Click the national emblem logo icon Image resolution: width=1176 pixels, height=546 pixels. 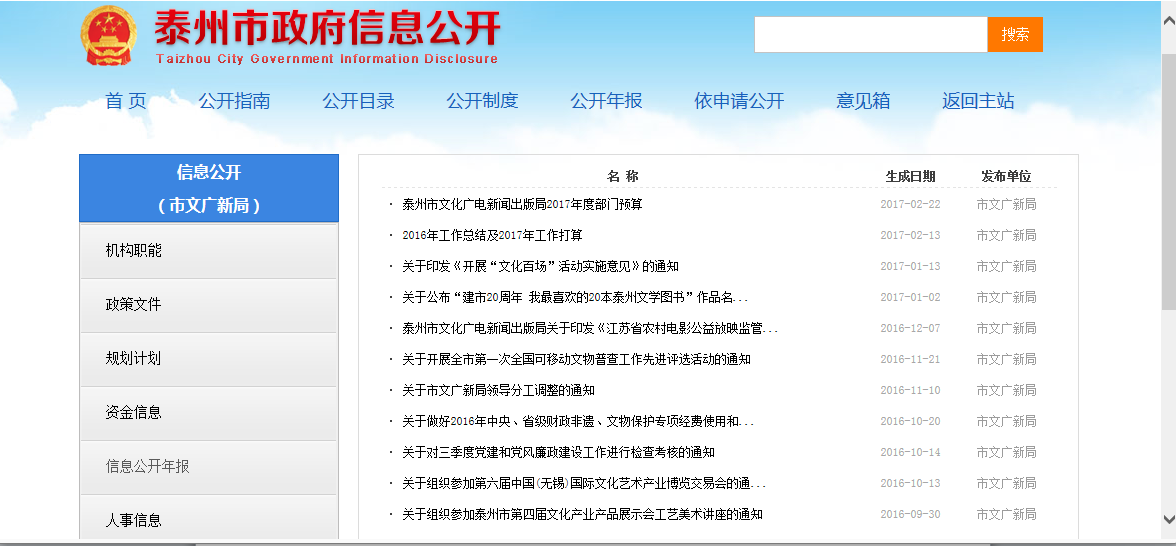(108, 36)
